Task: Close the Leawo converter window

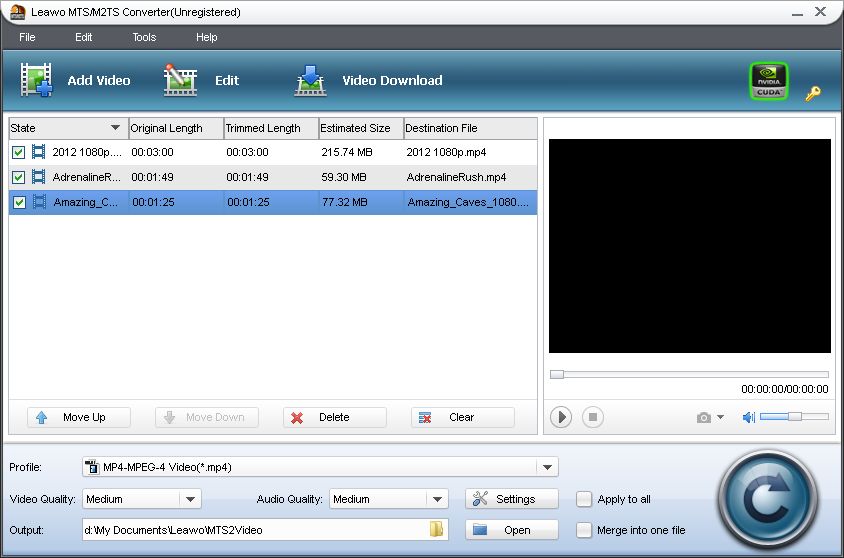Action: click(820, 11)
